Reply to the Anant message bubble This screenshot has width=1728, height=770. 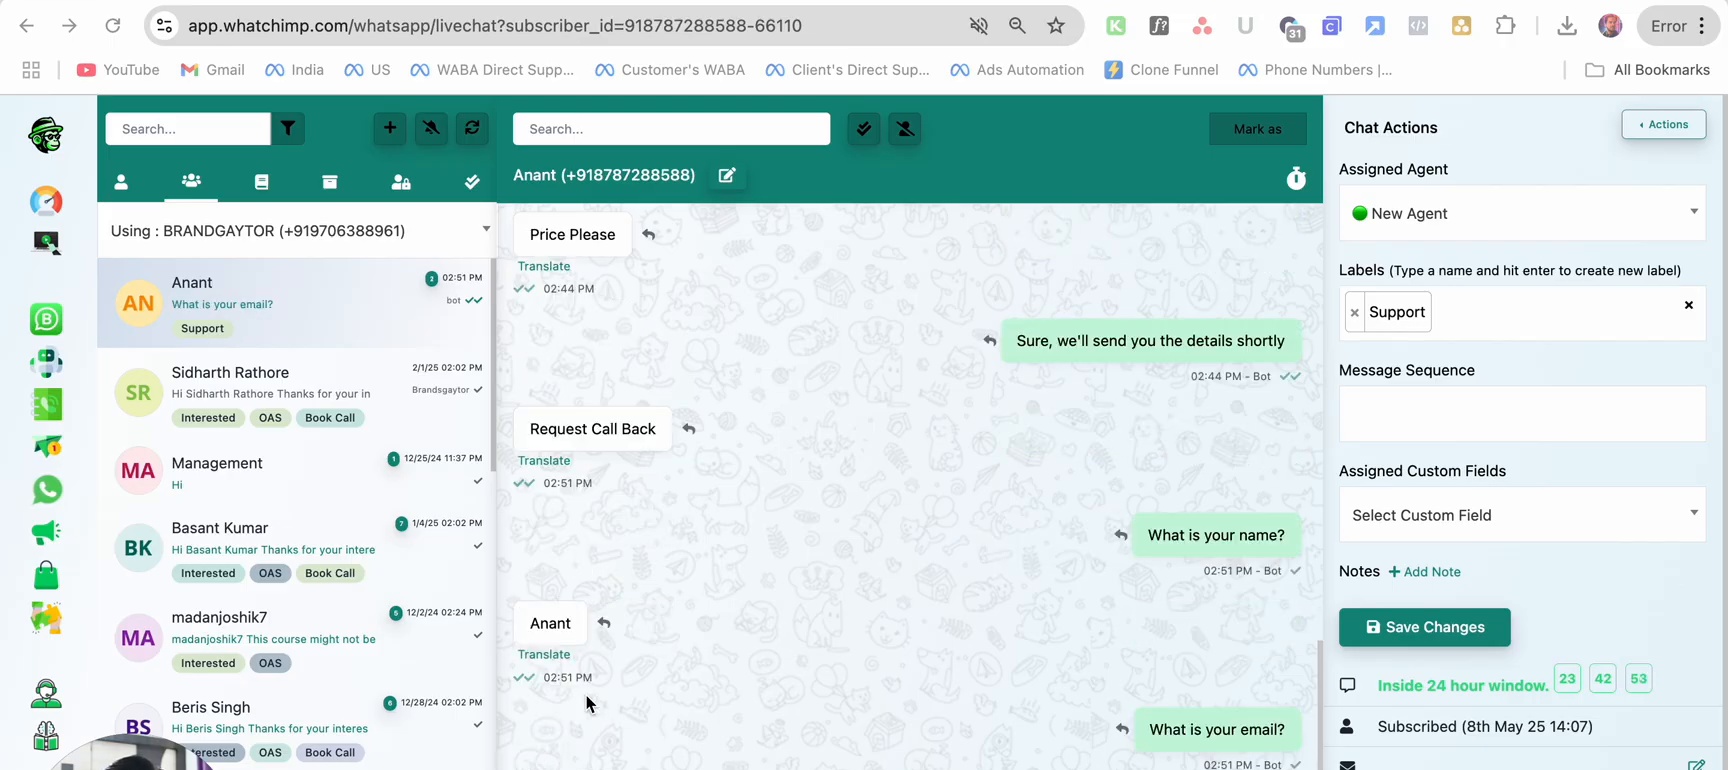pyautogui.click(x=604, y=623)
